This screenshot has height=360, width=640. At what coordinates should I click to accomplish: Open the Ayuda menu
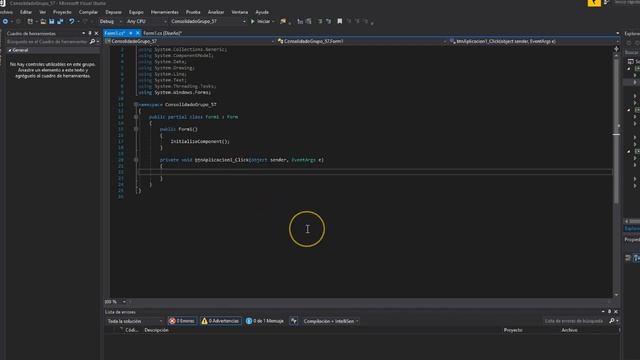(262, 12)
